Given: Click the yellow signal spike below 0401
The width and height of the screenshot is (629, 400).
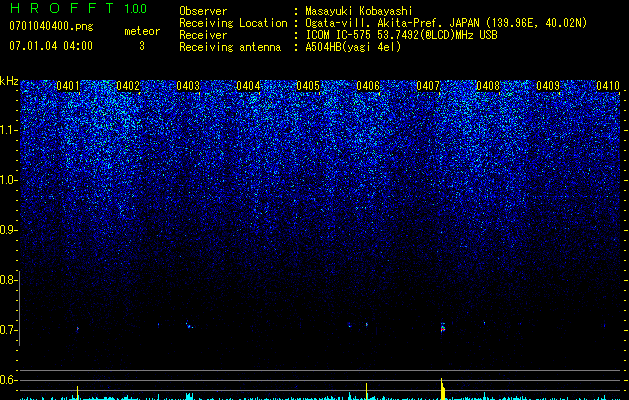Looking at the screenshot, I should pyautogui.click(x=77, y=393).
